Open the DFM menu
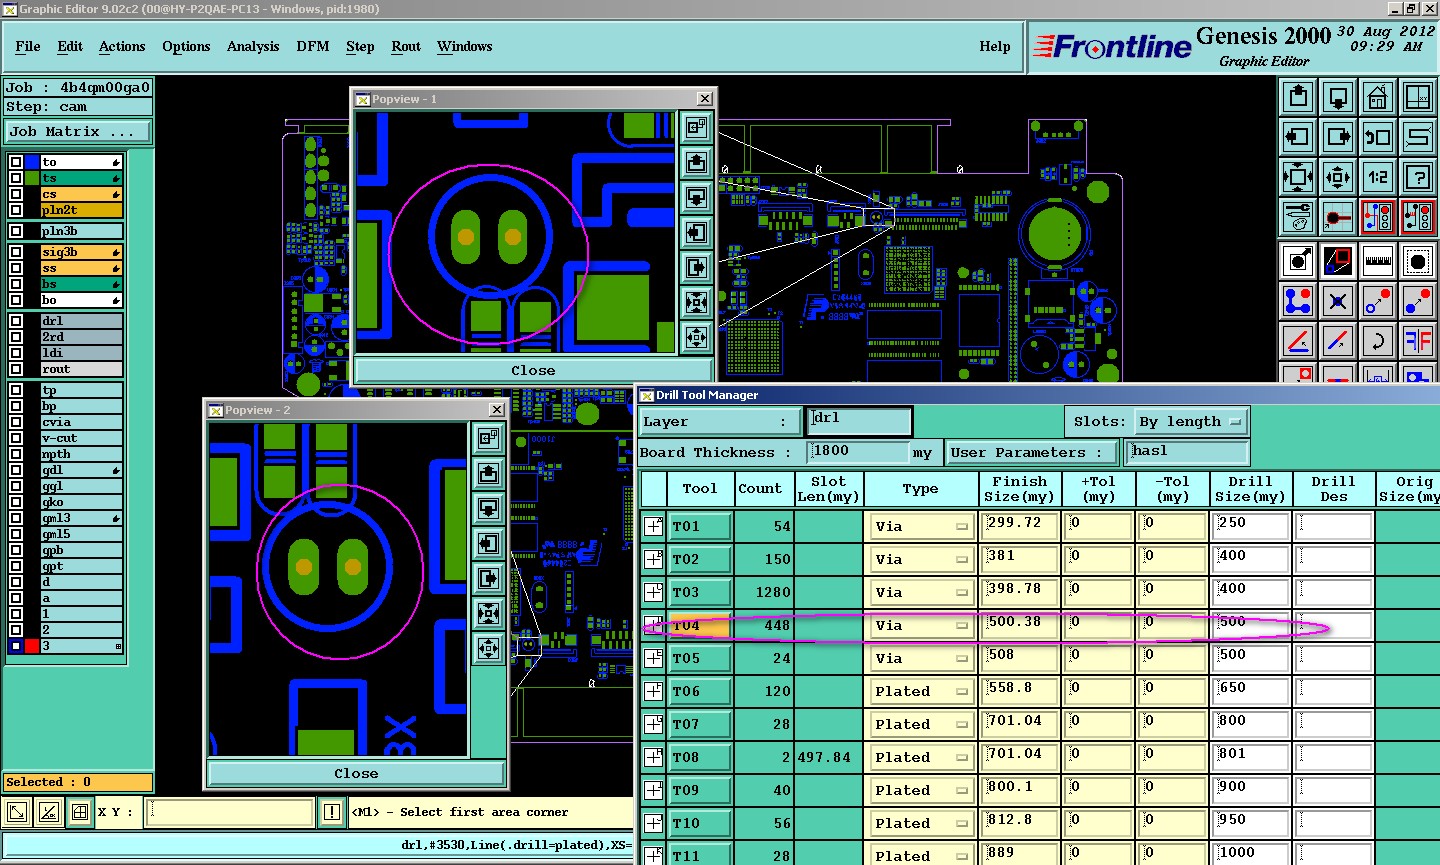Screen dimensions: 1440x865 coord(312,47)
